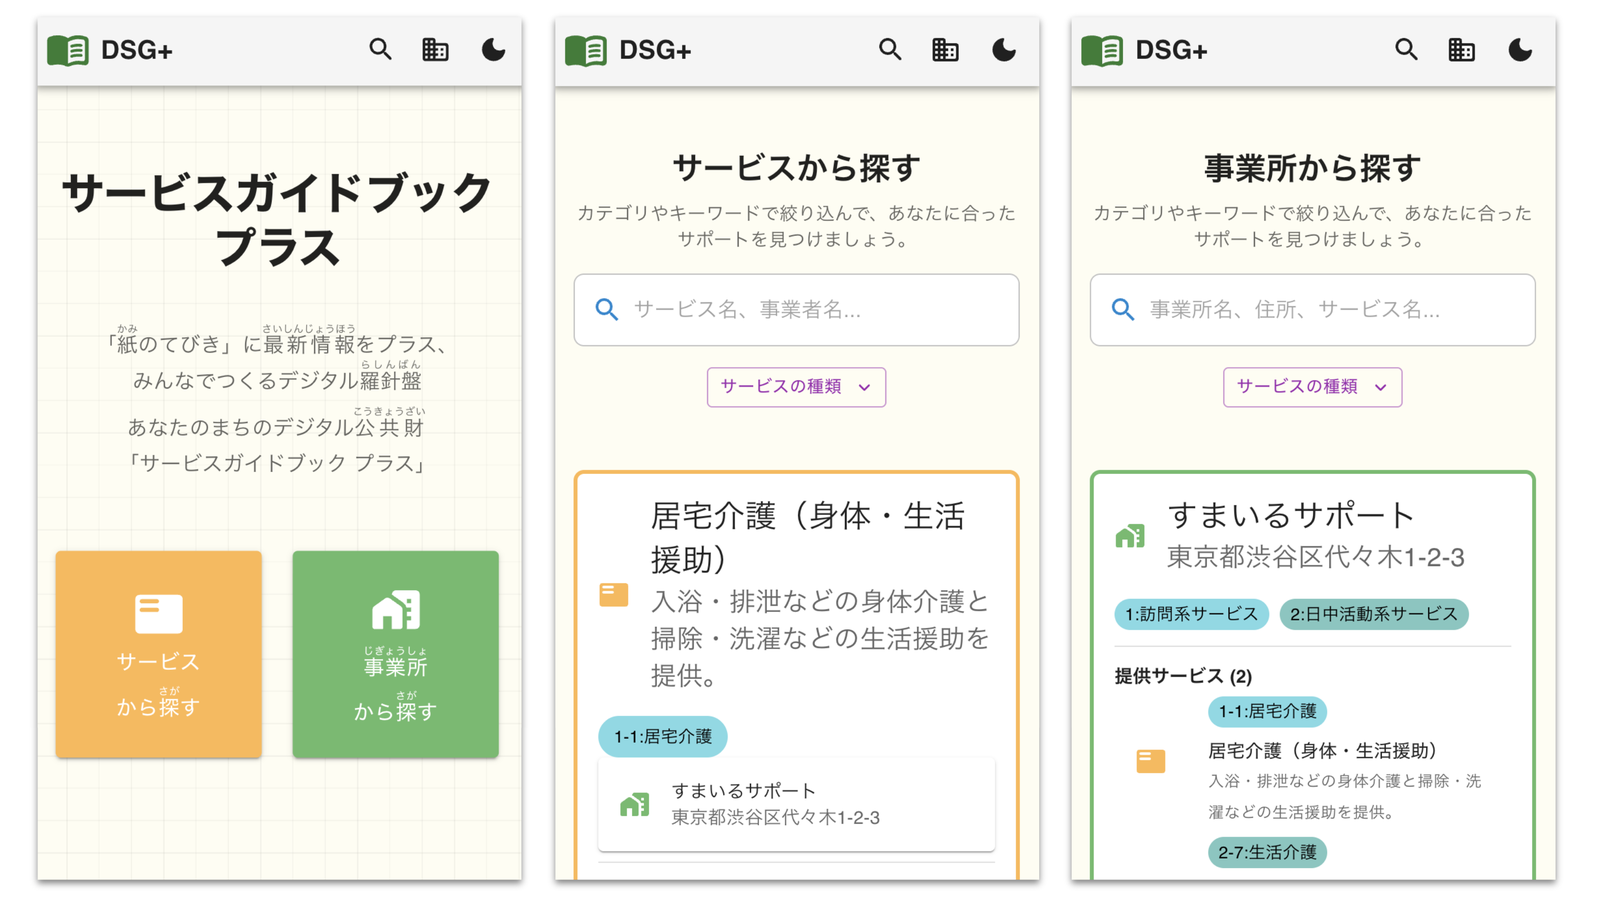Toggle dark mode on the service search screen
The width and height of the screenshot is (1600, 900).
coord(1004,49)
